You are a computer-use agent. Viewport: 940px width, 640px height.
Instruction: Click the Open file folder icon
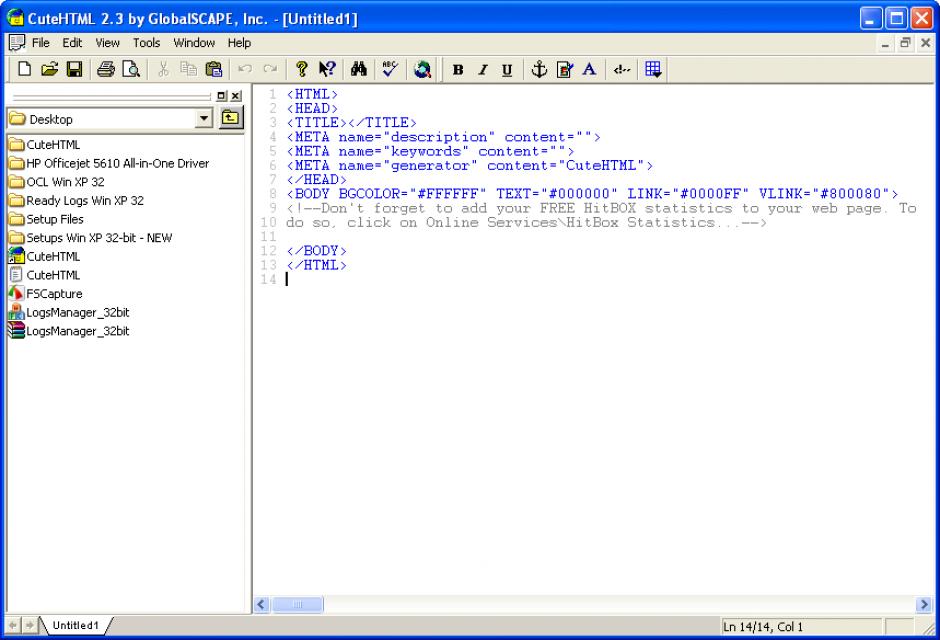[50, 70]
